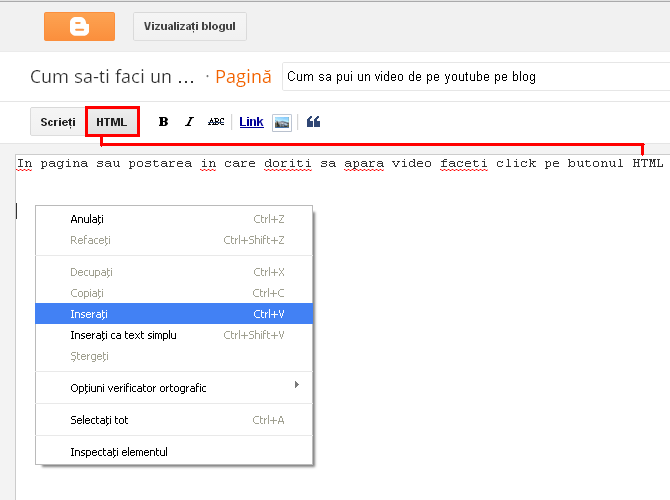The height and width of the screenshot is (500, 670).
Task: Click the HTML editor text line
Action: (x=340, y=163)
